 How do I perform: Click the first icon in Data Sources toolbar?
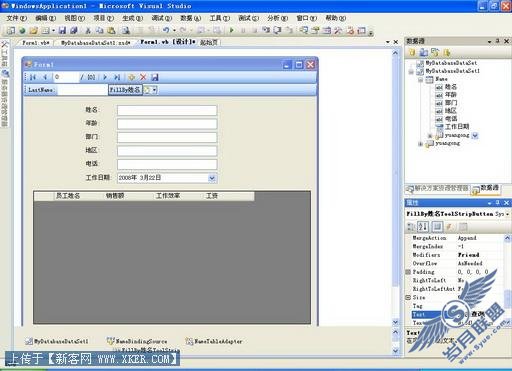click(x=412, y=52)
